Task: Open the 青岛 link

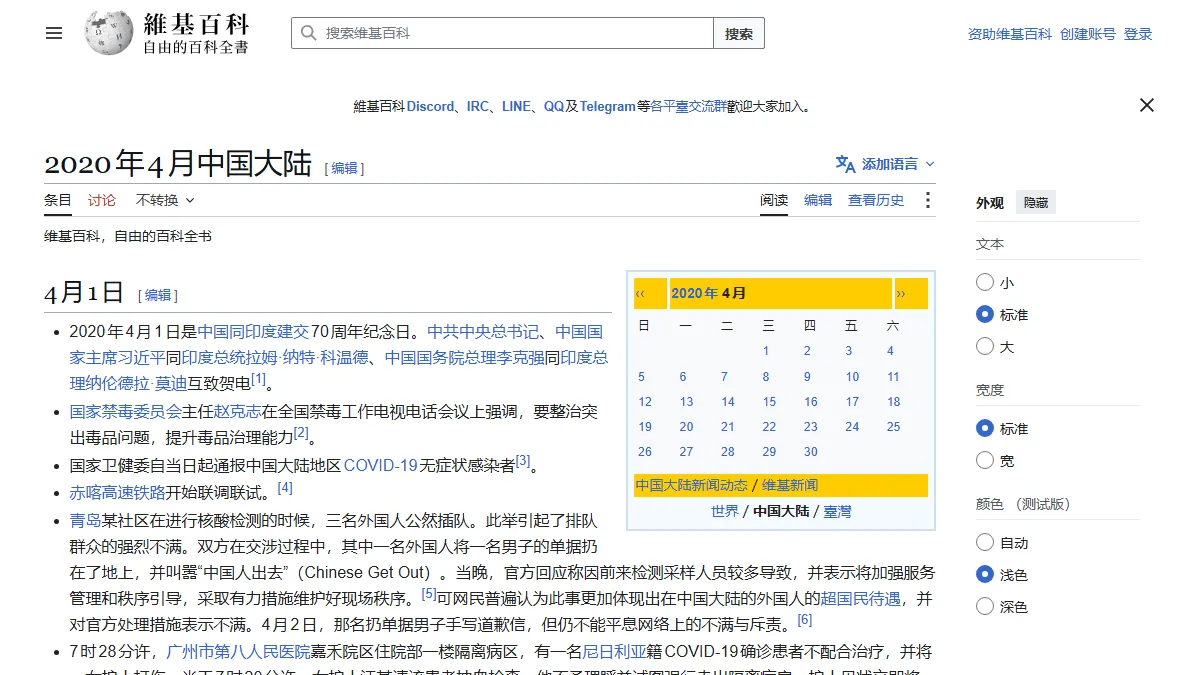Action: [x=85, y=520]
